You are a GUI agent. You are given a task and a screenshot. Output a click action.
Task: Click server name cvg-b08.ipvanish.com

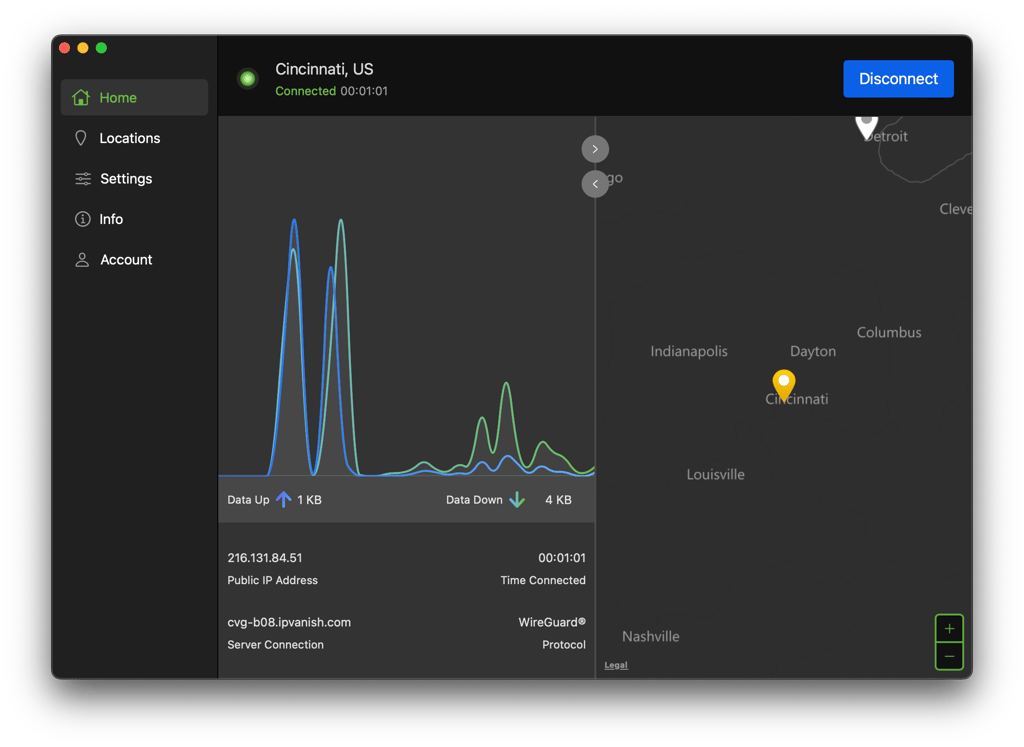pyautogui.click(x=289, y=622)
